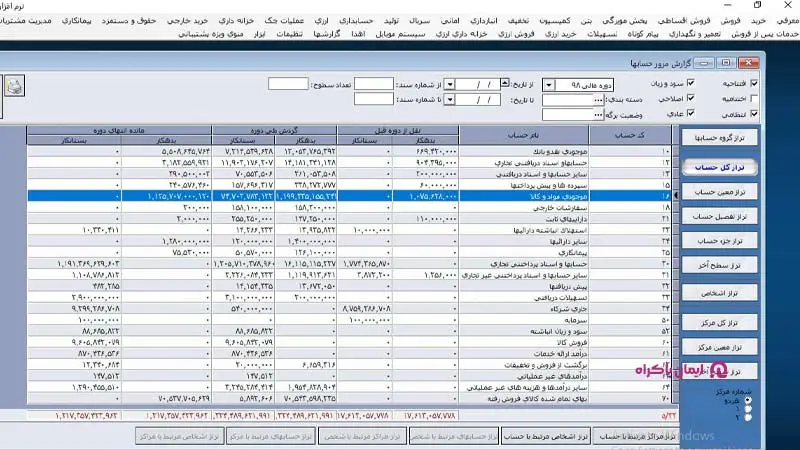800x450 pixels.
Task: Select the موجودی نقدو بانک row
Action: pyautogui.click(x=349, y=152)
